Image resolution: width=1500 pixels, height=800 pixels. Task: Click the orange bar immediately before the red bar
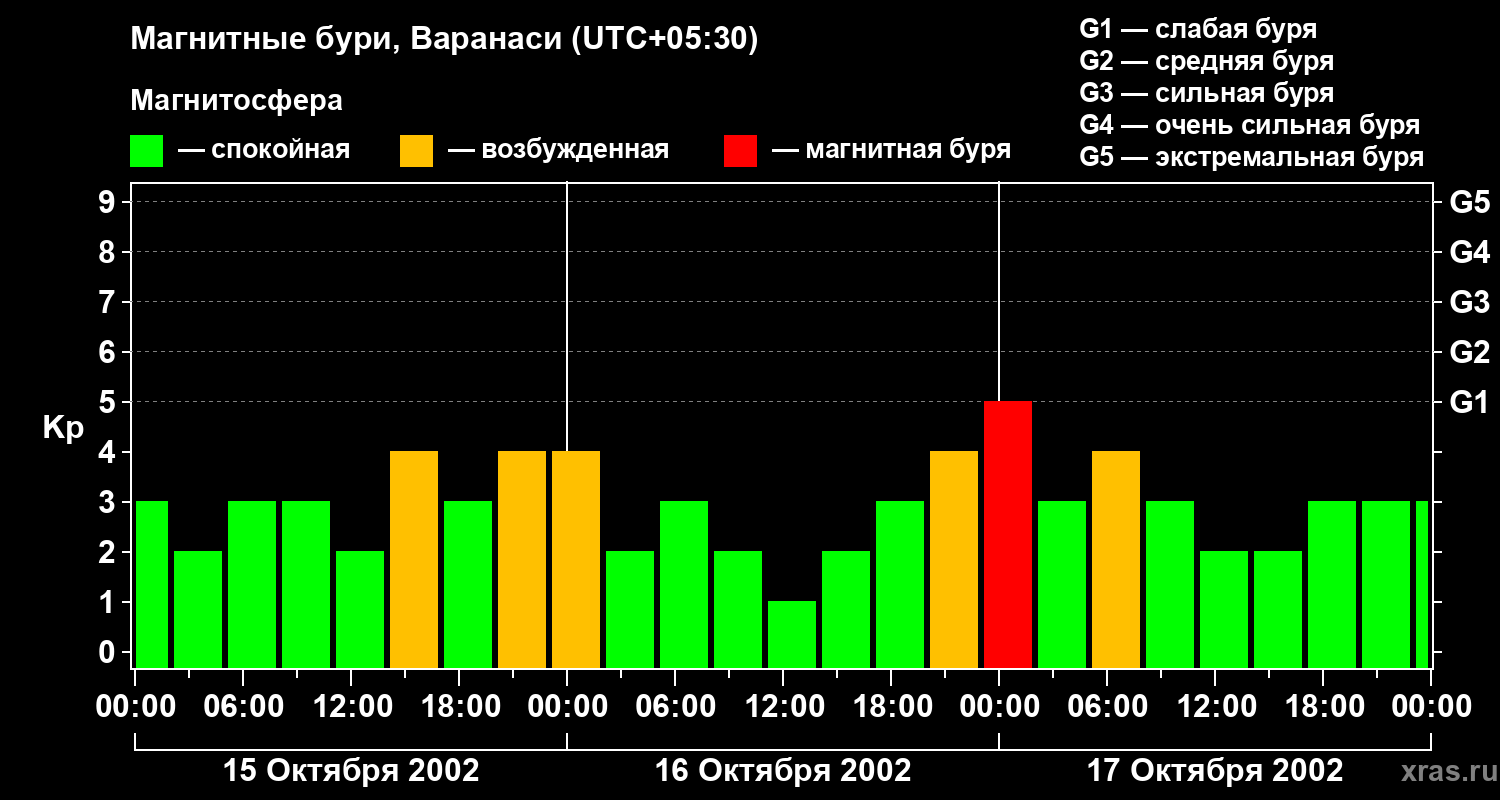tap(954, 560)
